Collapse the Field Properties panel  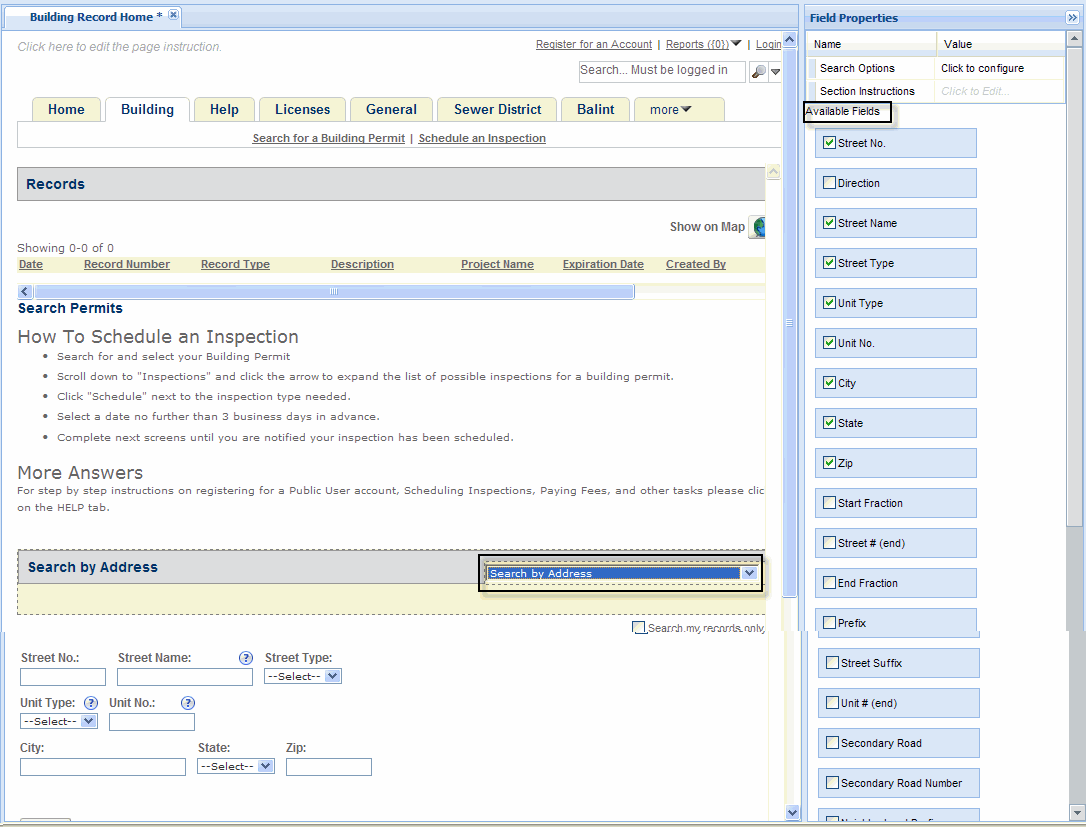pos(1073,18)
